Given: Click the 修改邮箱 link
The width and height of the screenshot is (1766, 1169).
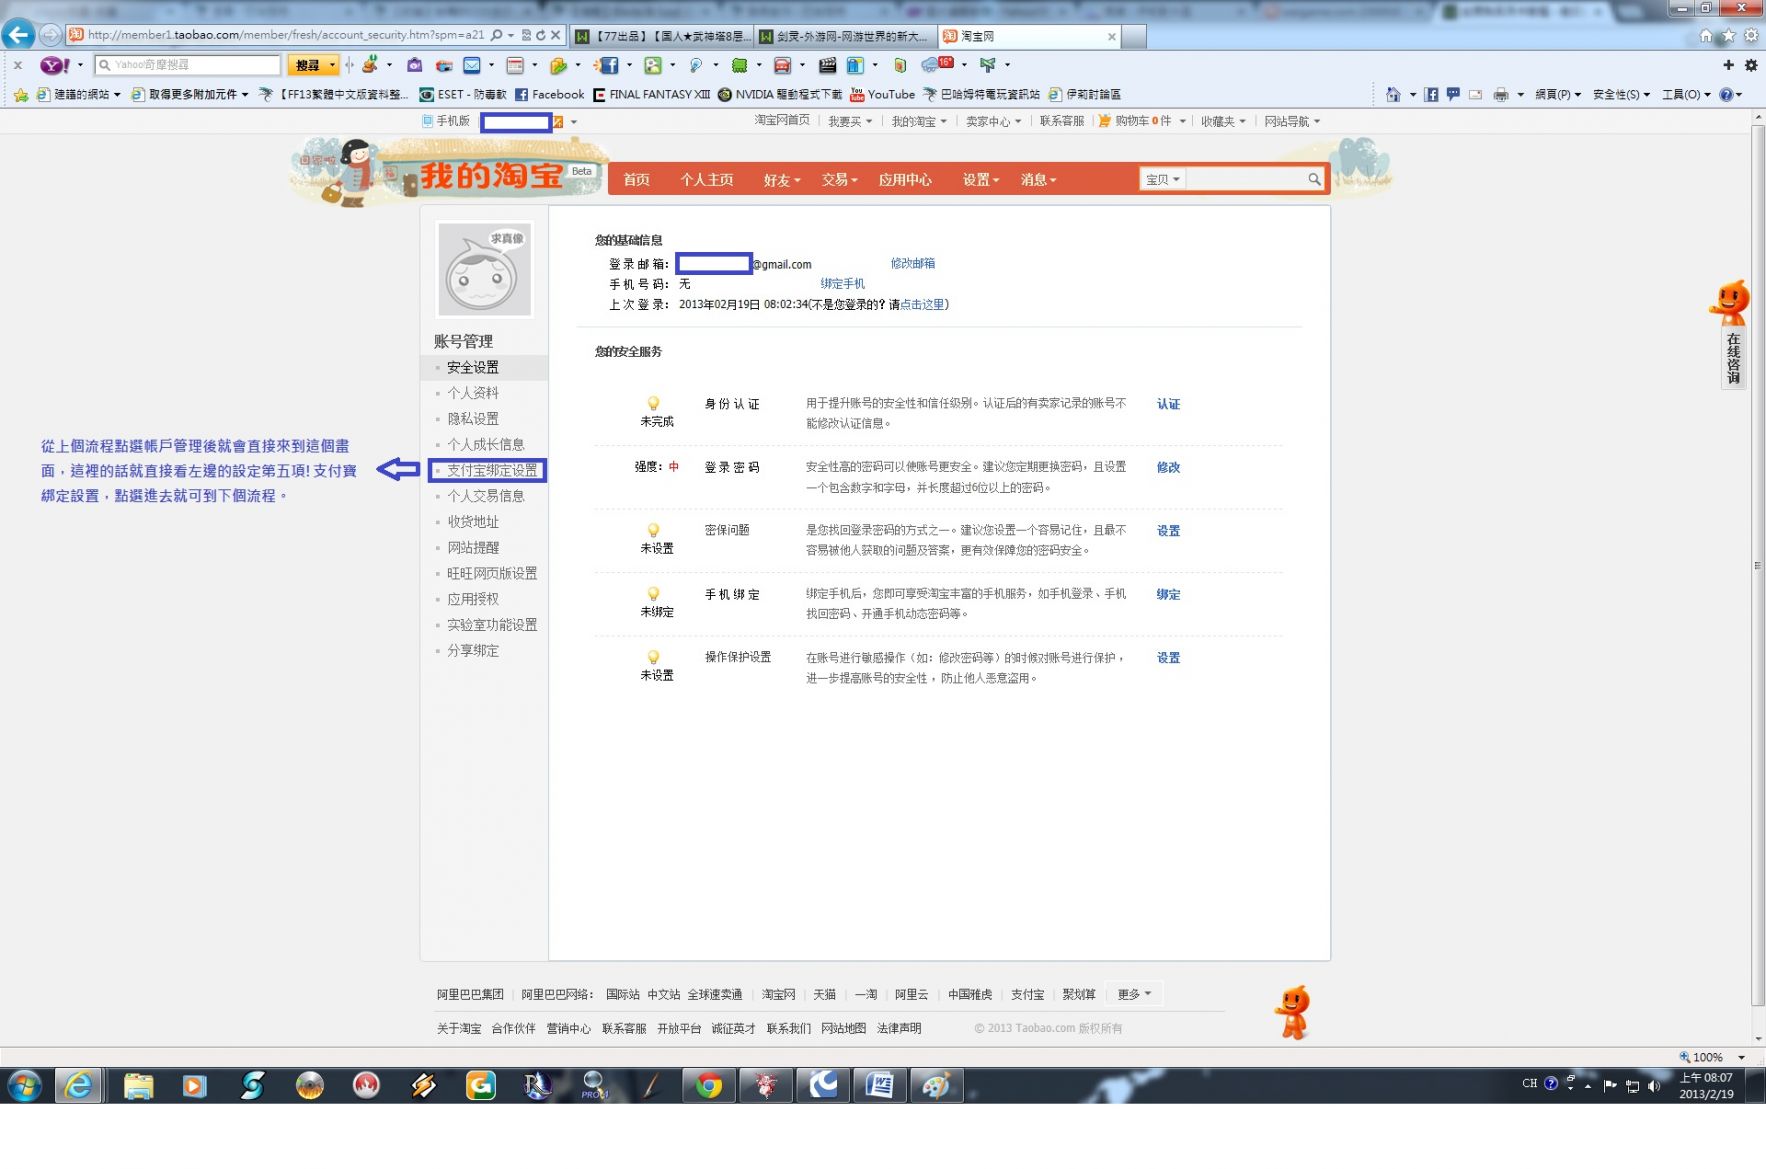Looking at the screenshot, I should 912,263.
